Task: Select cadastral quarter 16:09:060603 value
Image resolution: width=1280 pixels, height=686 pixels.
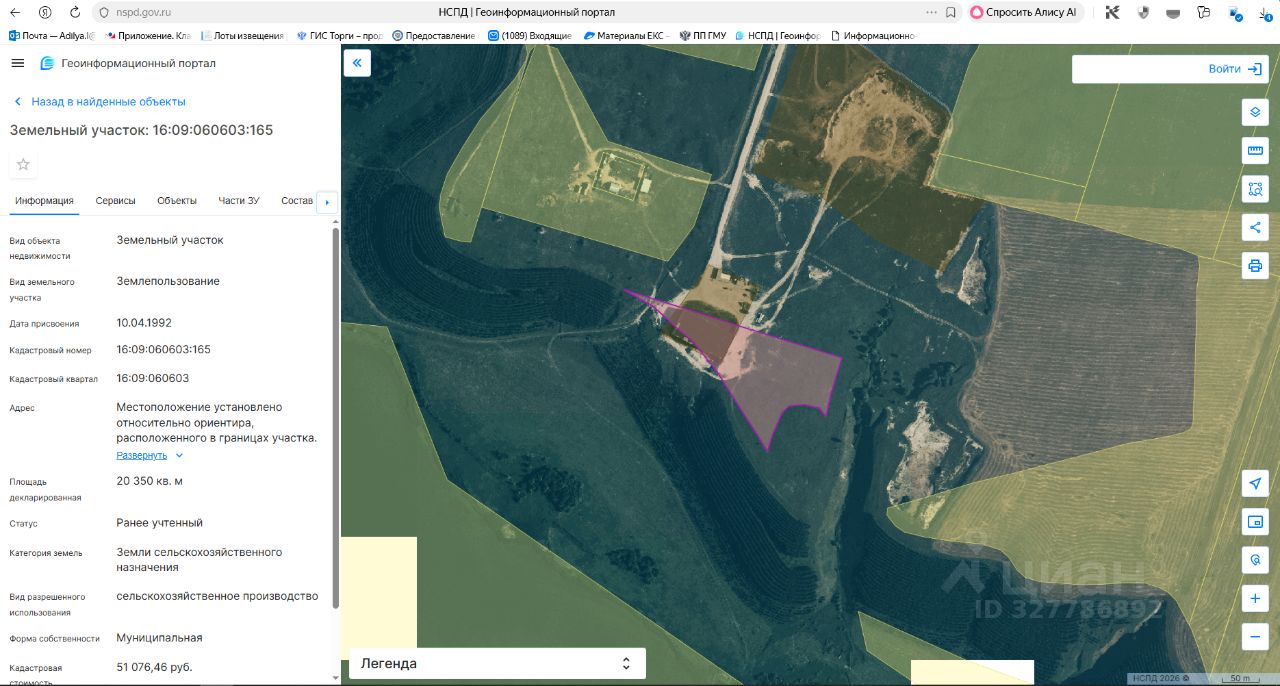Action: (x=152, y=378)
